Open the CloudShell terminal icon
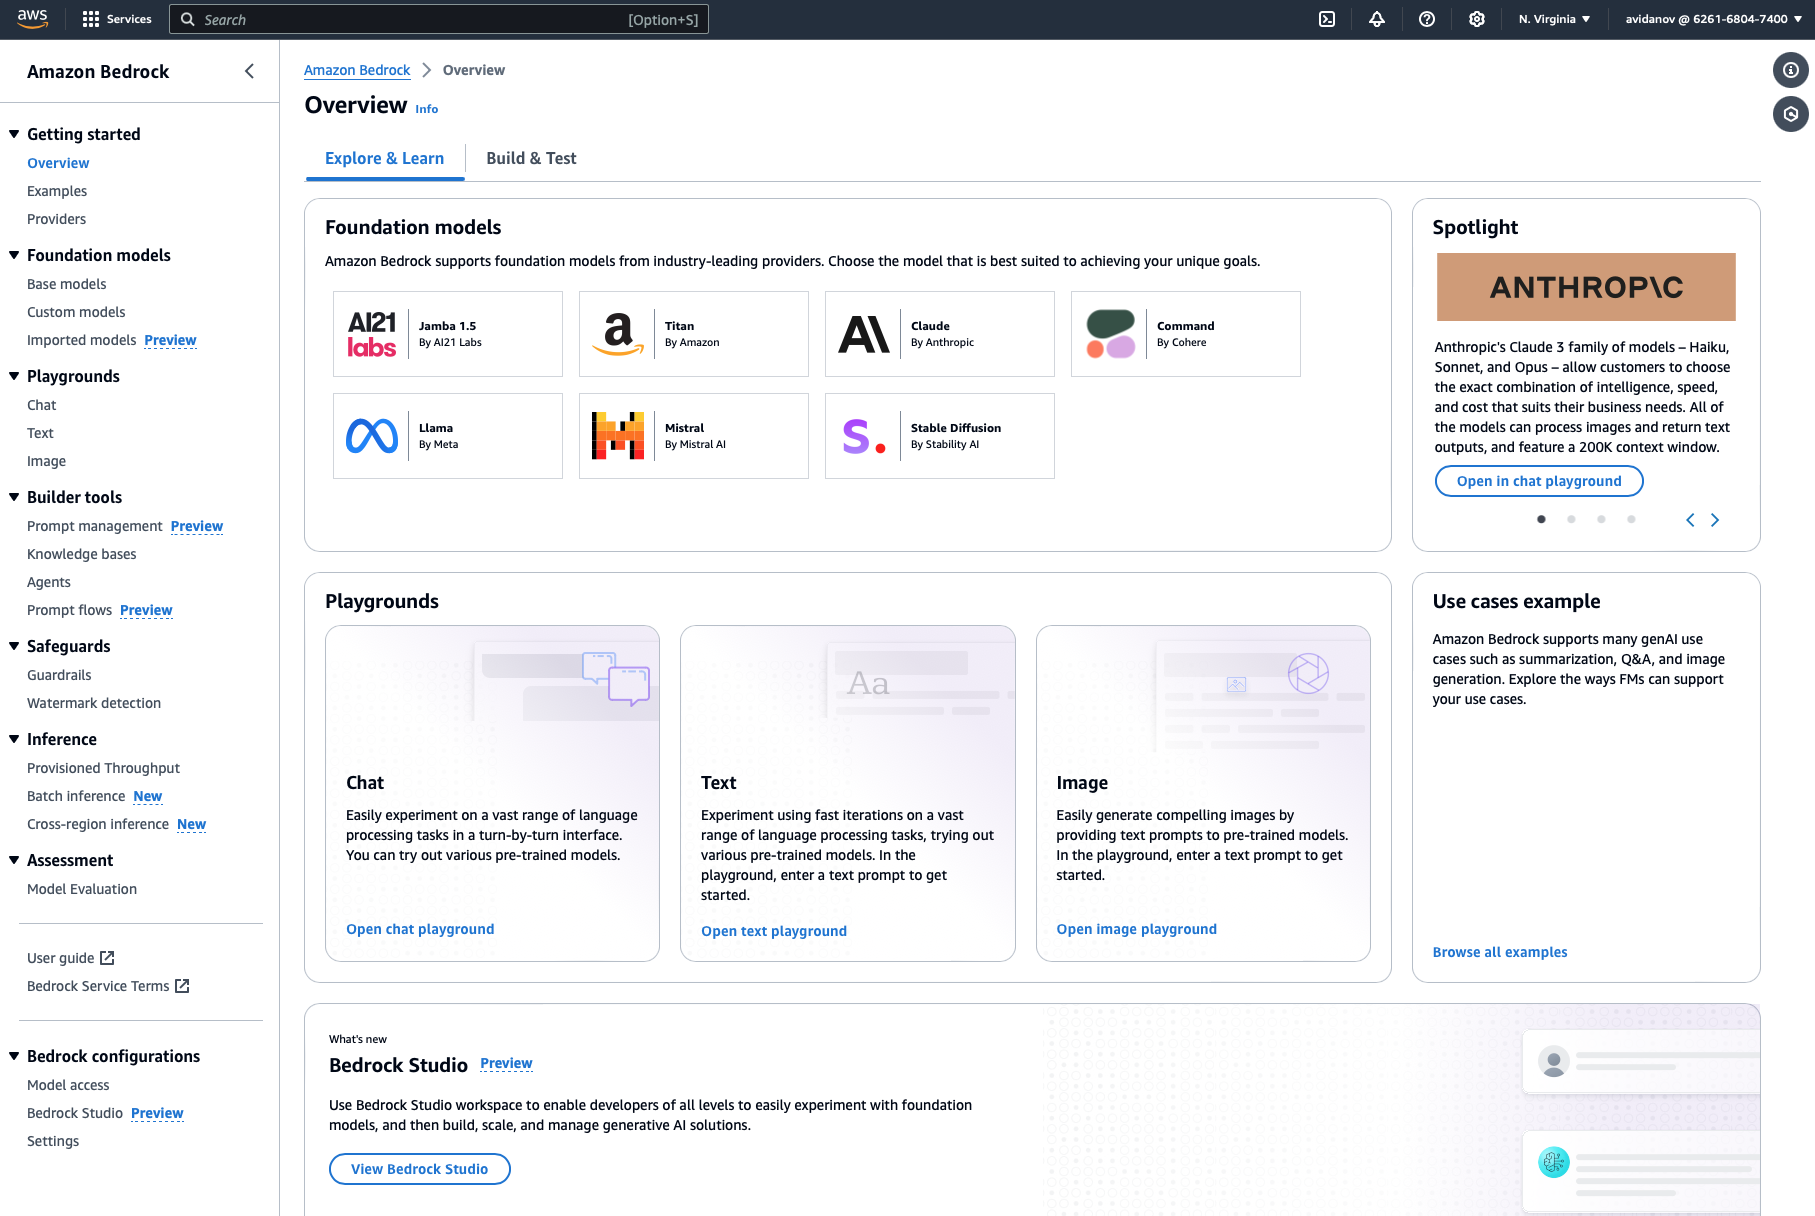 point(1327,19)
